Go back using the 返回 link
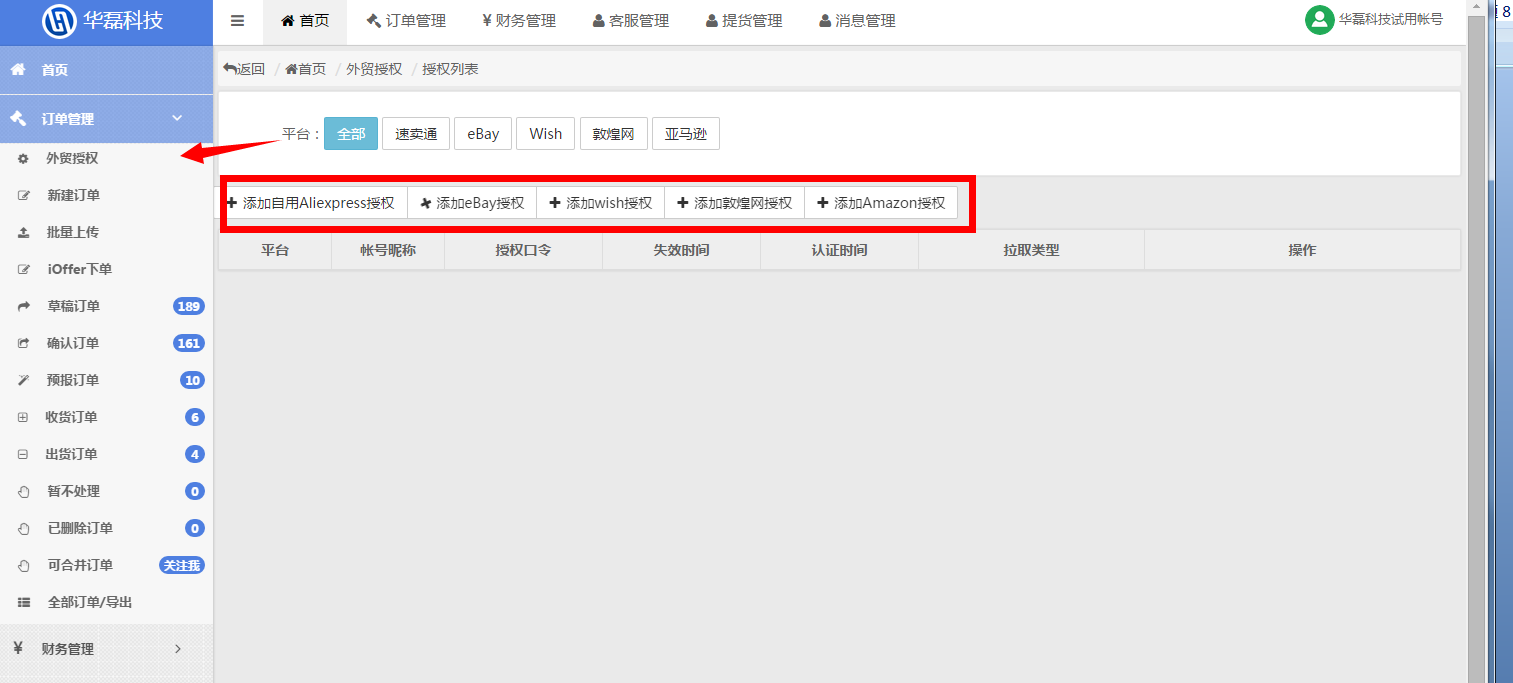This screenshot has width=1513, height=683. click(x=244, y=69)
